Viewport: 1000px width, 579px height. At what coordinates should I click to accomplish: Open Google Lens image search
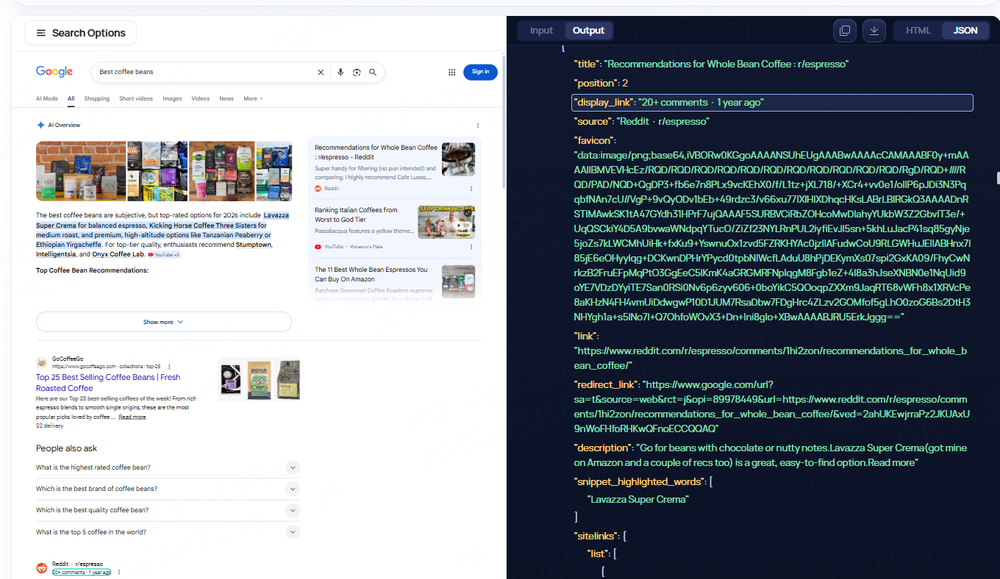357,72
